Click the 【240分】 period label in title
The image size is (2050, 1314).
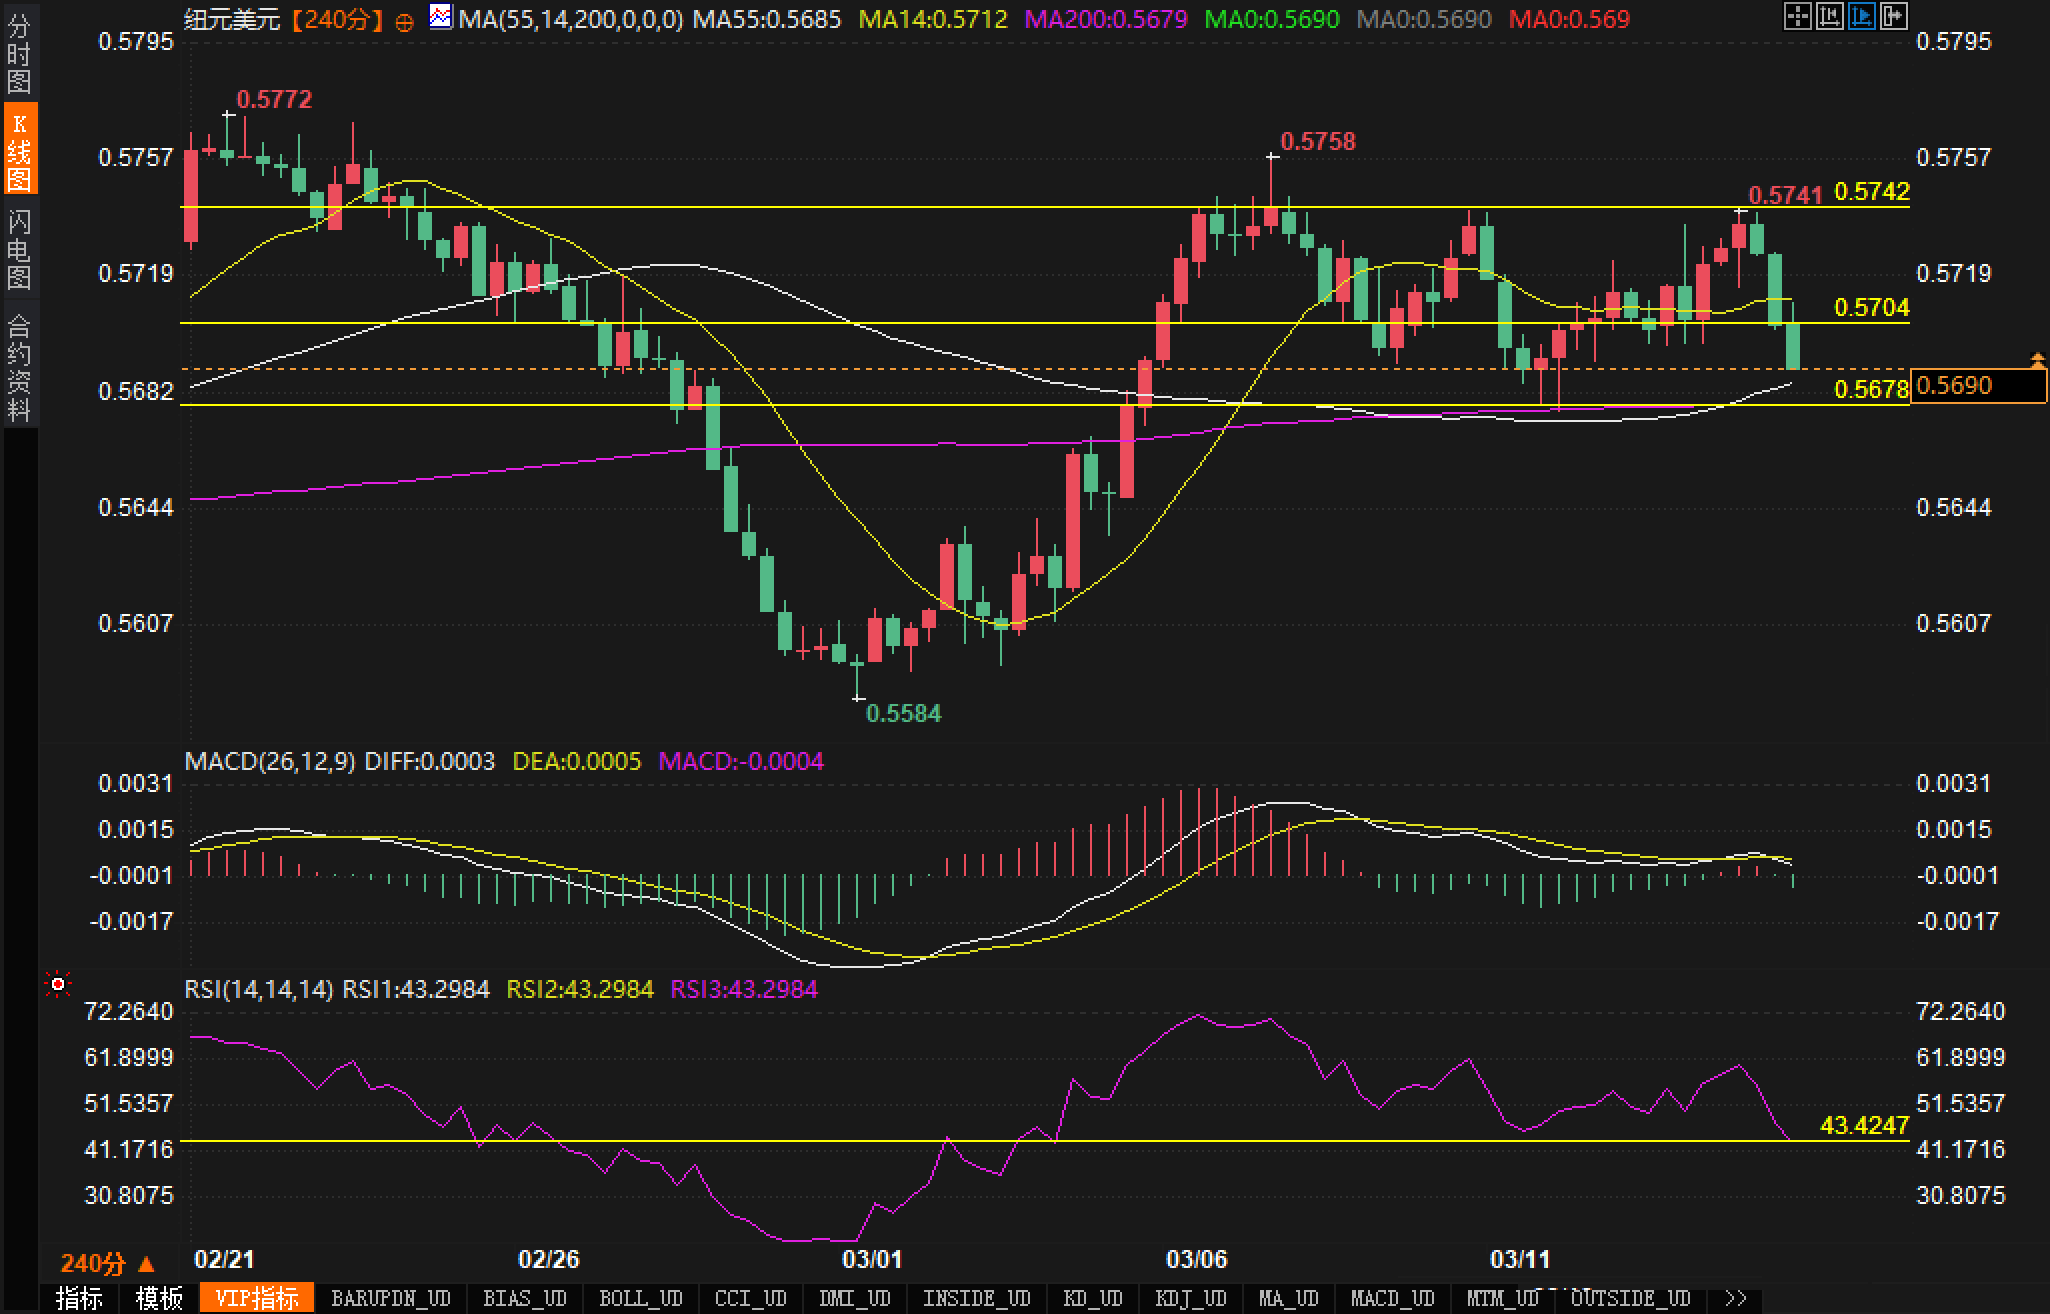point(338,19)
